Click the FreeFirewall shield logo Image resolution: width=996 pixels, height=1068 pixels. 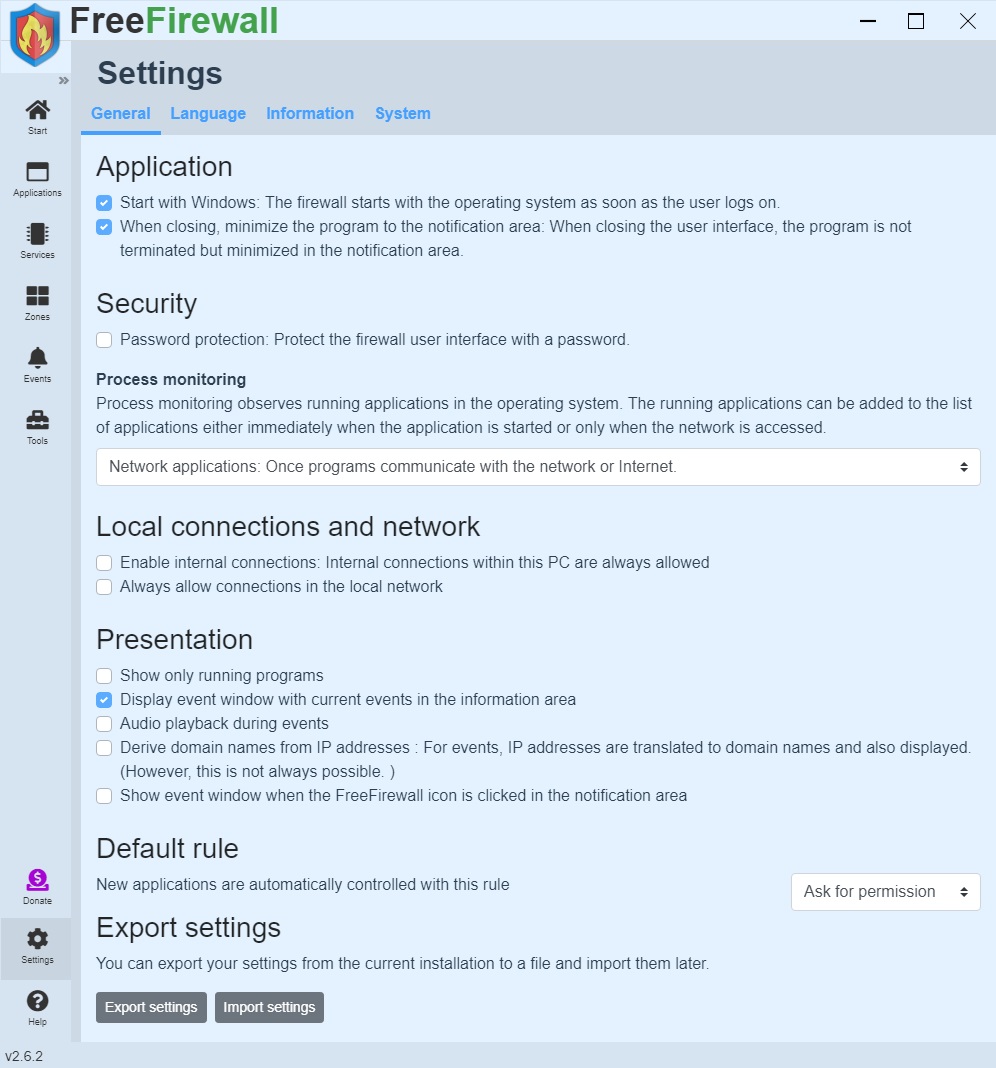point(35,35)
